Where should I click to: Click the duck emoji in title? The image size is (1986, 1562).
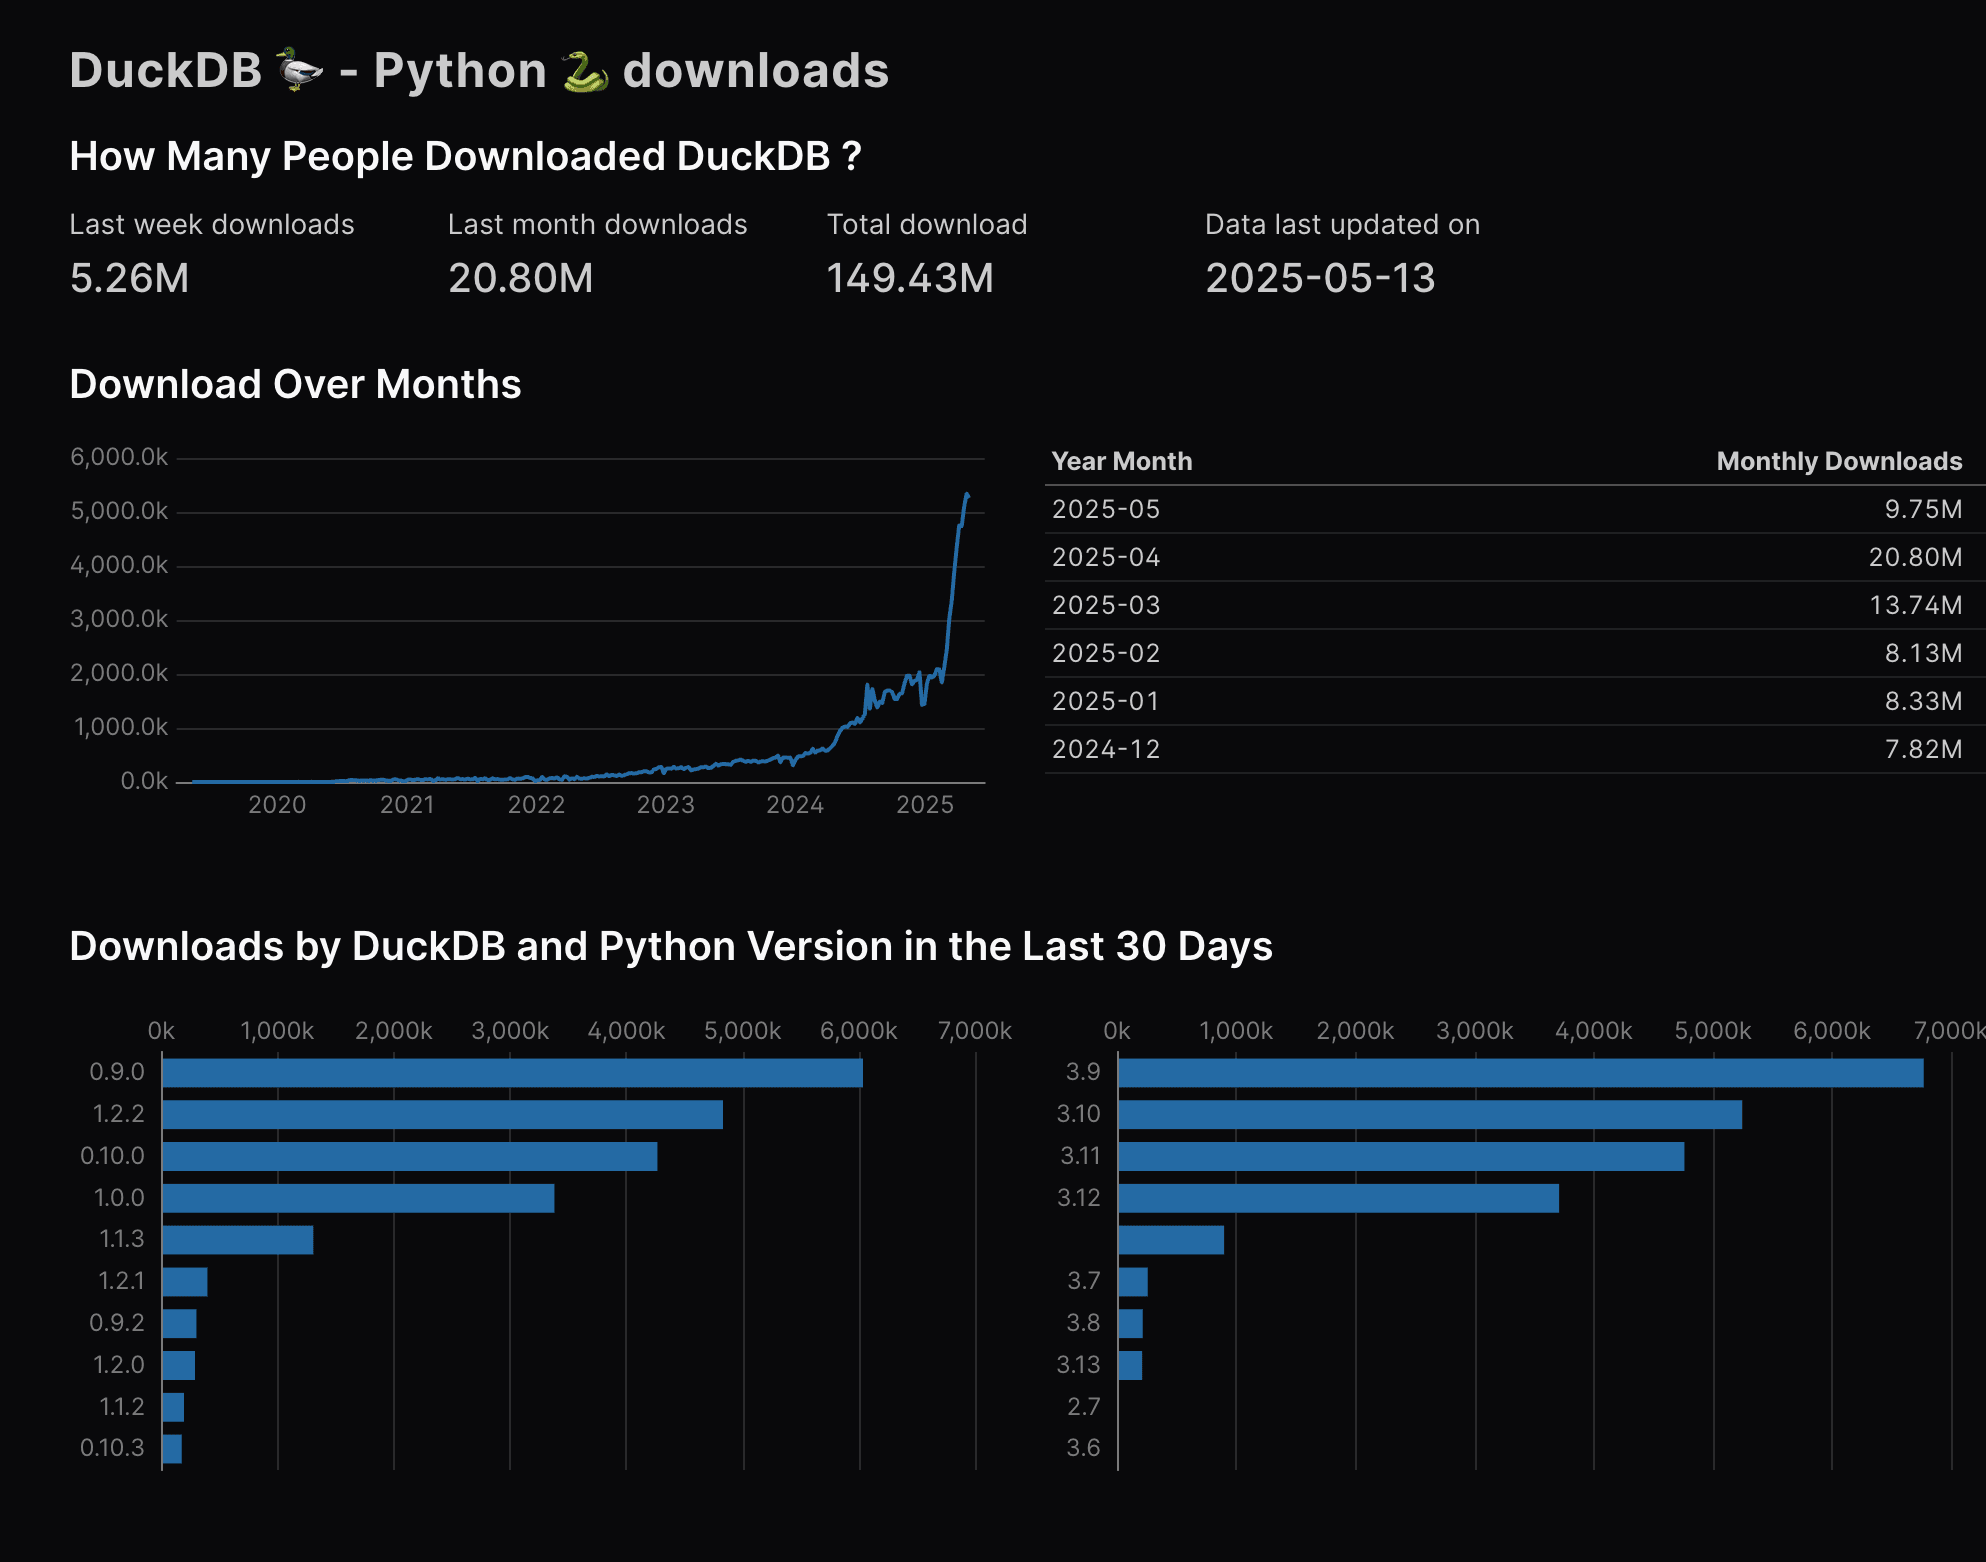[x=300, y=70]
